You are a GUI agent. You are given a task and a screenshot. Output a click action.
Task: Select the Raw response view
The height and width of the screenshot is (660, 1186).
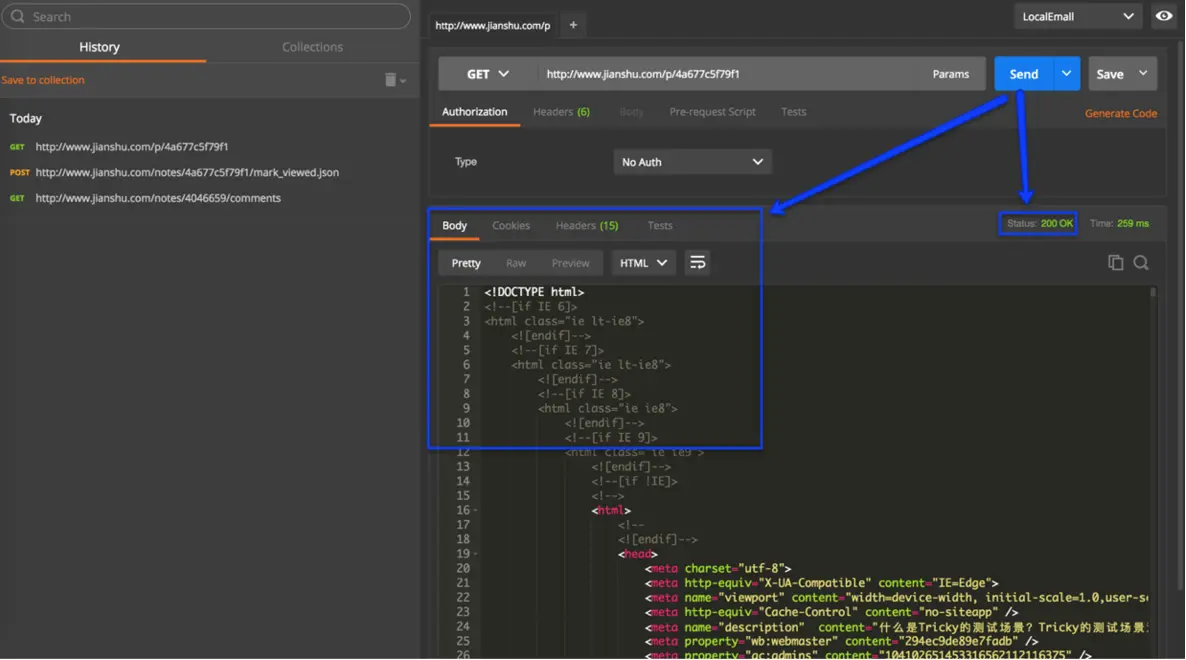click(516, 263)
